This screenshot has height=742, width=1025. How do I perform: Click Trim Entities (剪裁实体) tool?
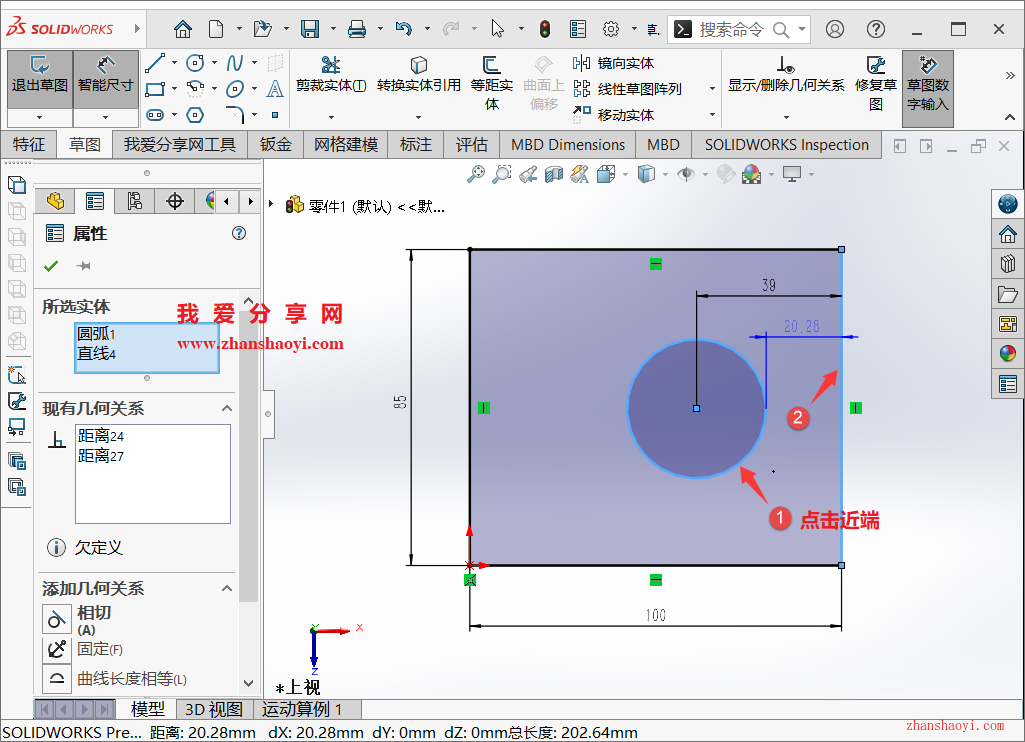(331, 75)
